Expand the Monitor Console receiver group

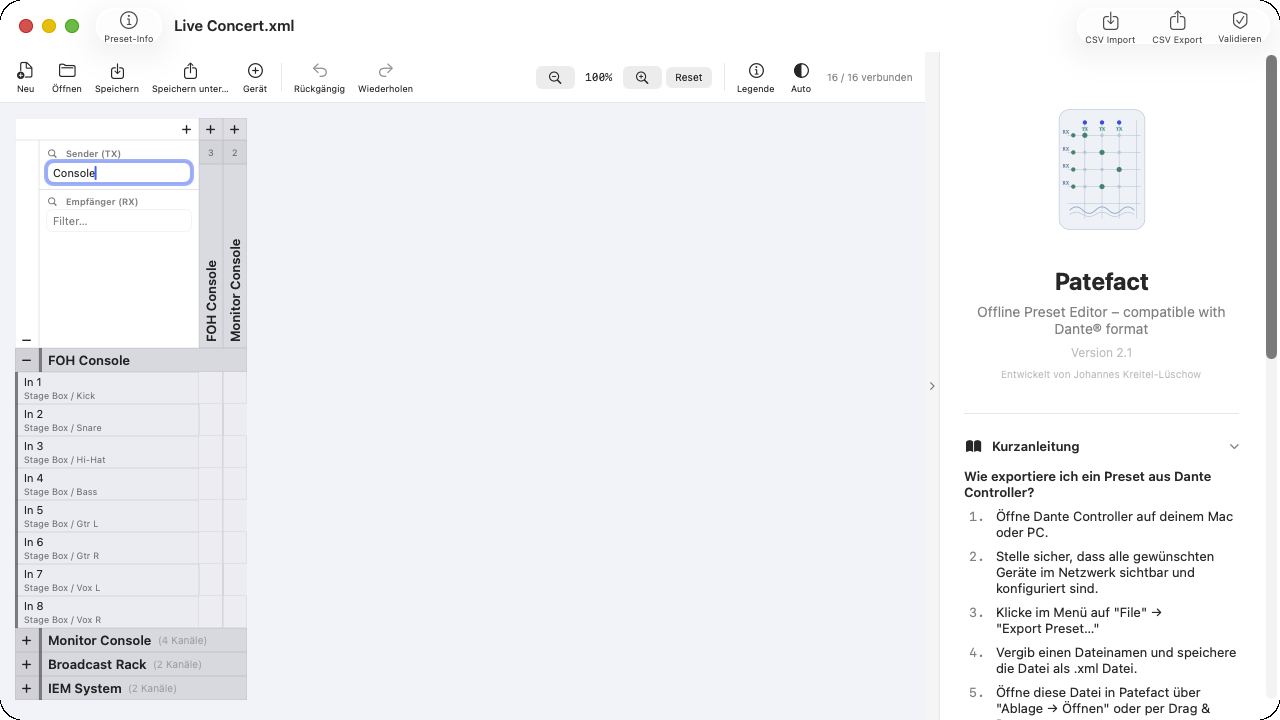pyautogui.click(x=26, y=640)
